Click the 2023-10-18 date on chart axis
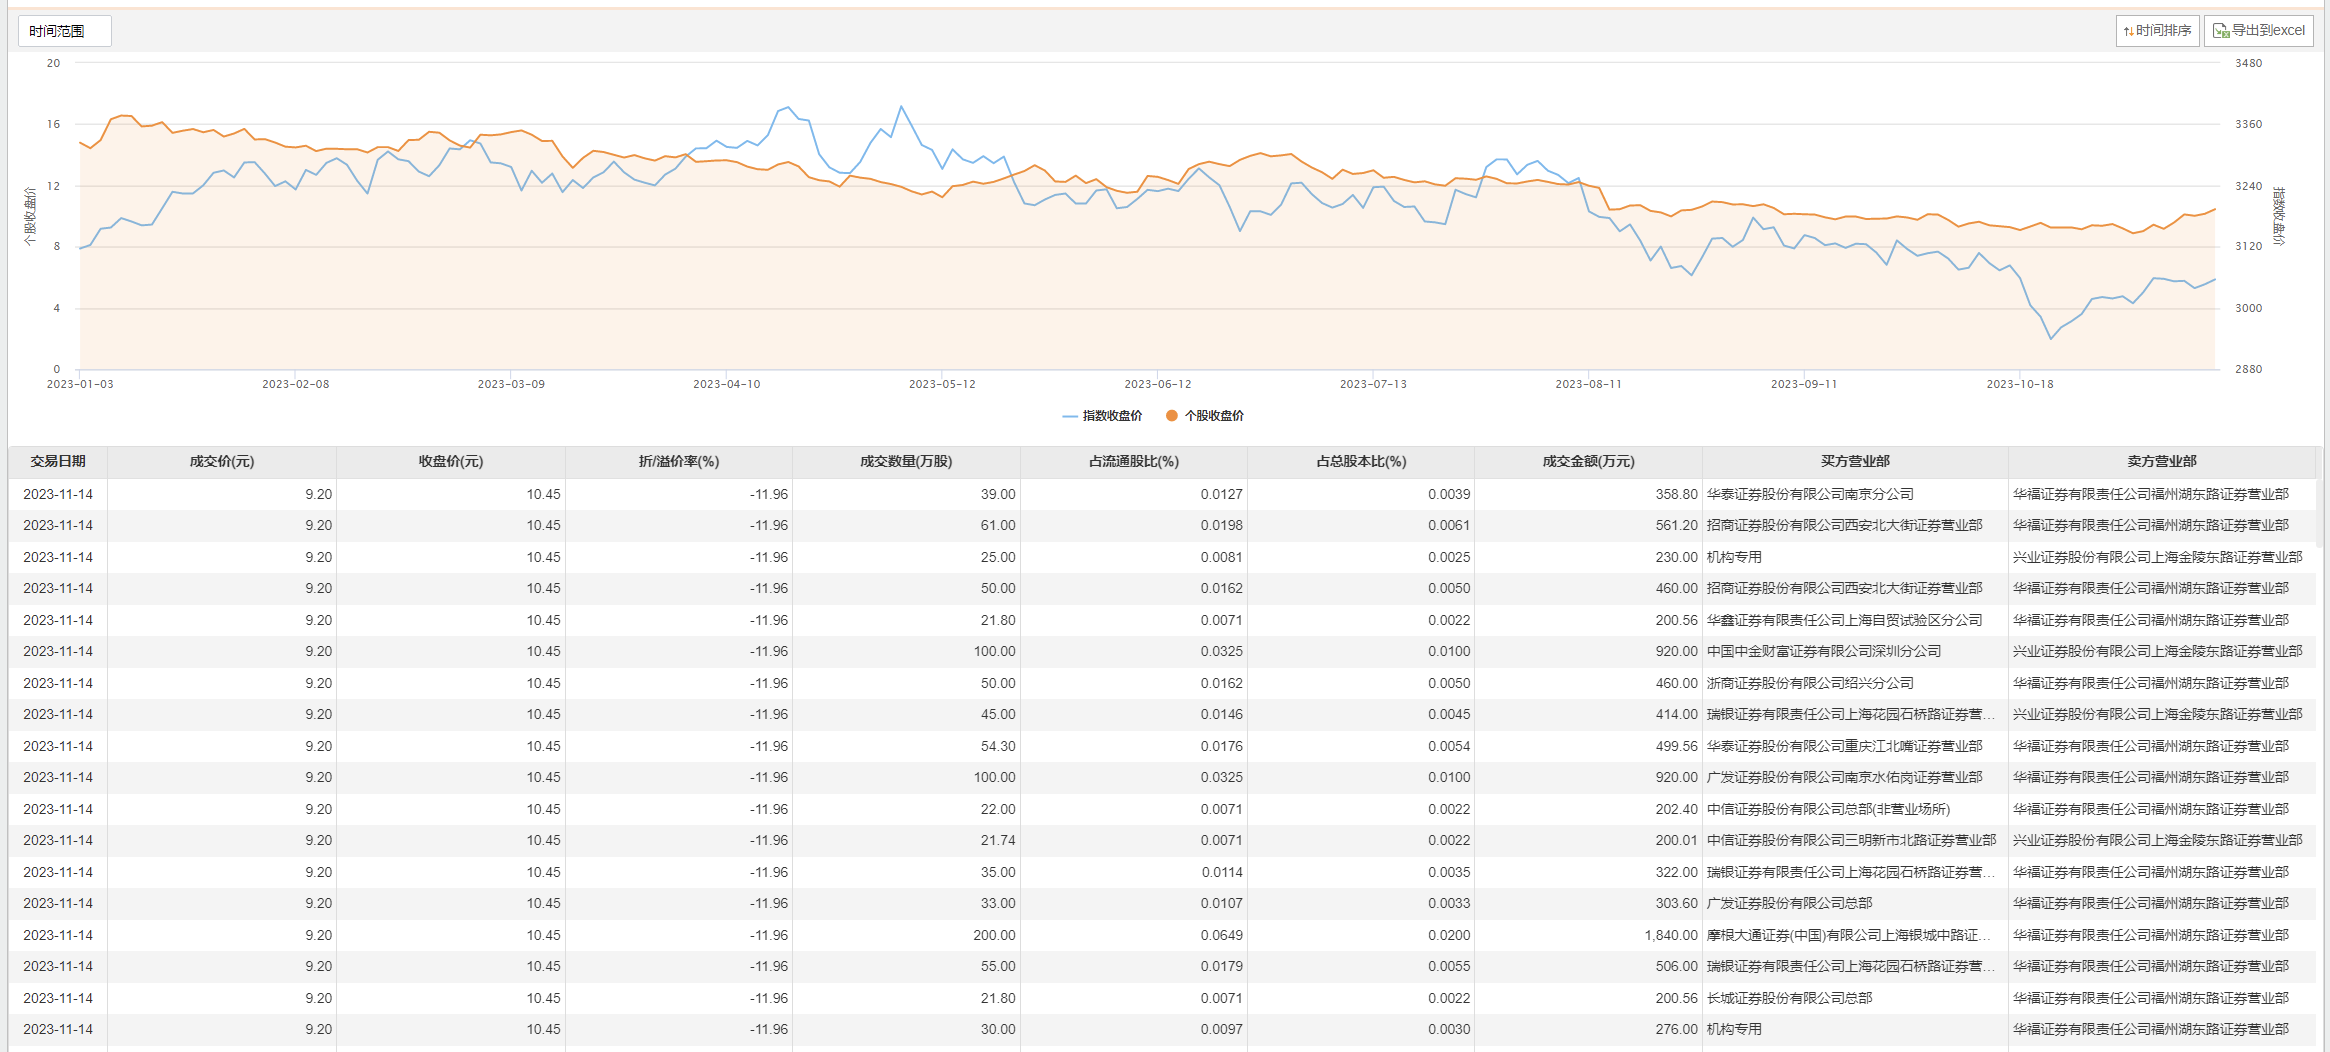Image resolution: width=2330 pixels, height=1052 pixels. click(x=2019, y=384)
